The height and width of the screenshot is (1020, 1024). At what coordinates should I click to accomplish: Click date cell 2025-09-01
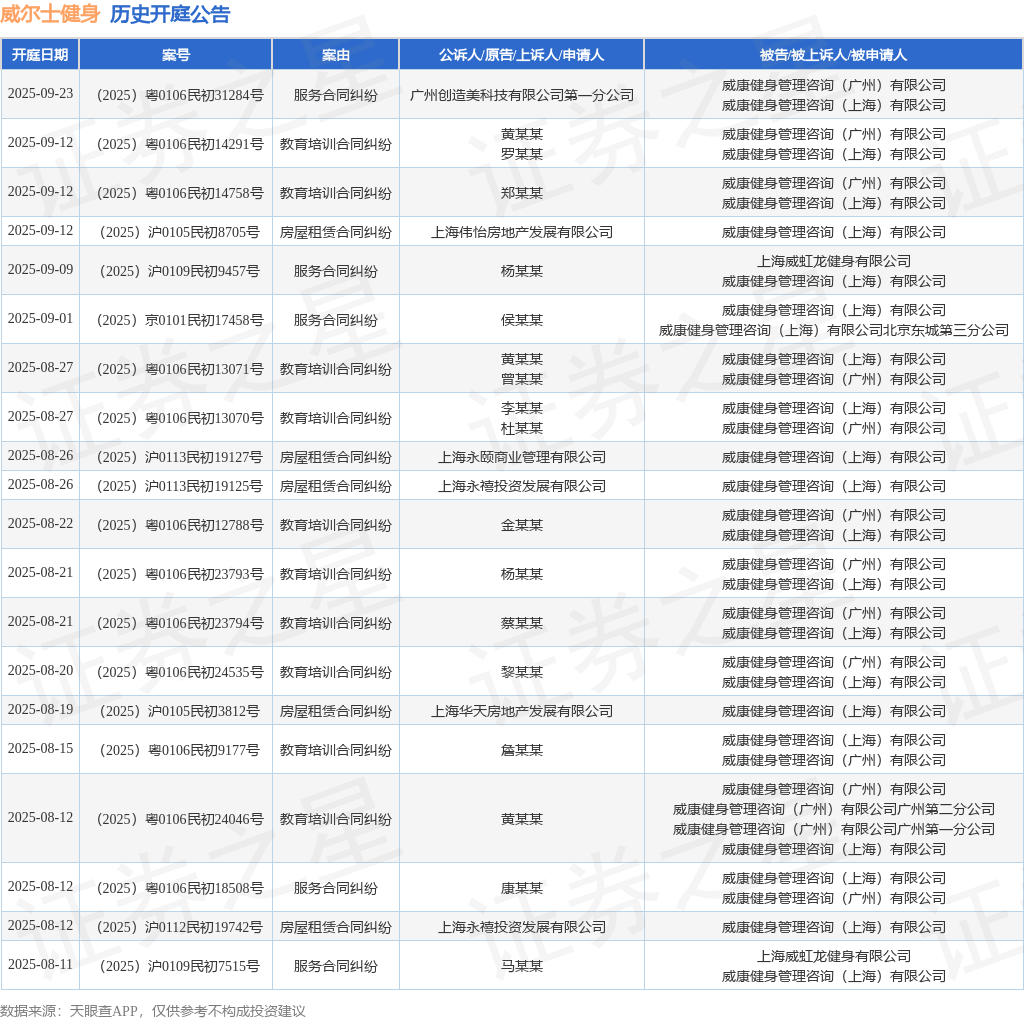click(40, 318)
